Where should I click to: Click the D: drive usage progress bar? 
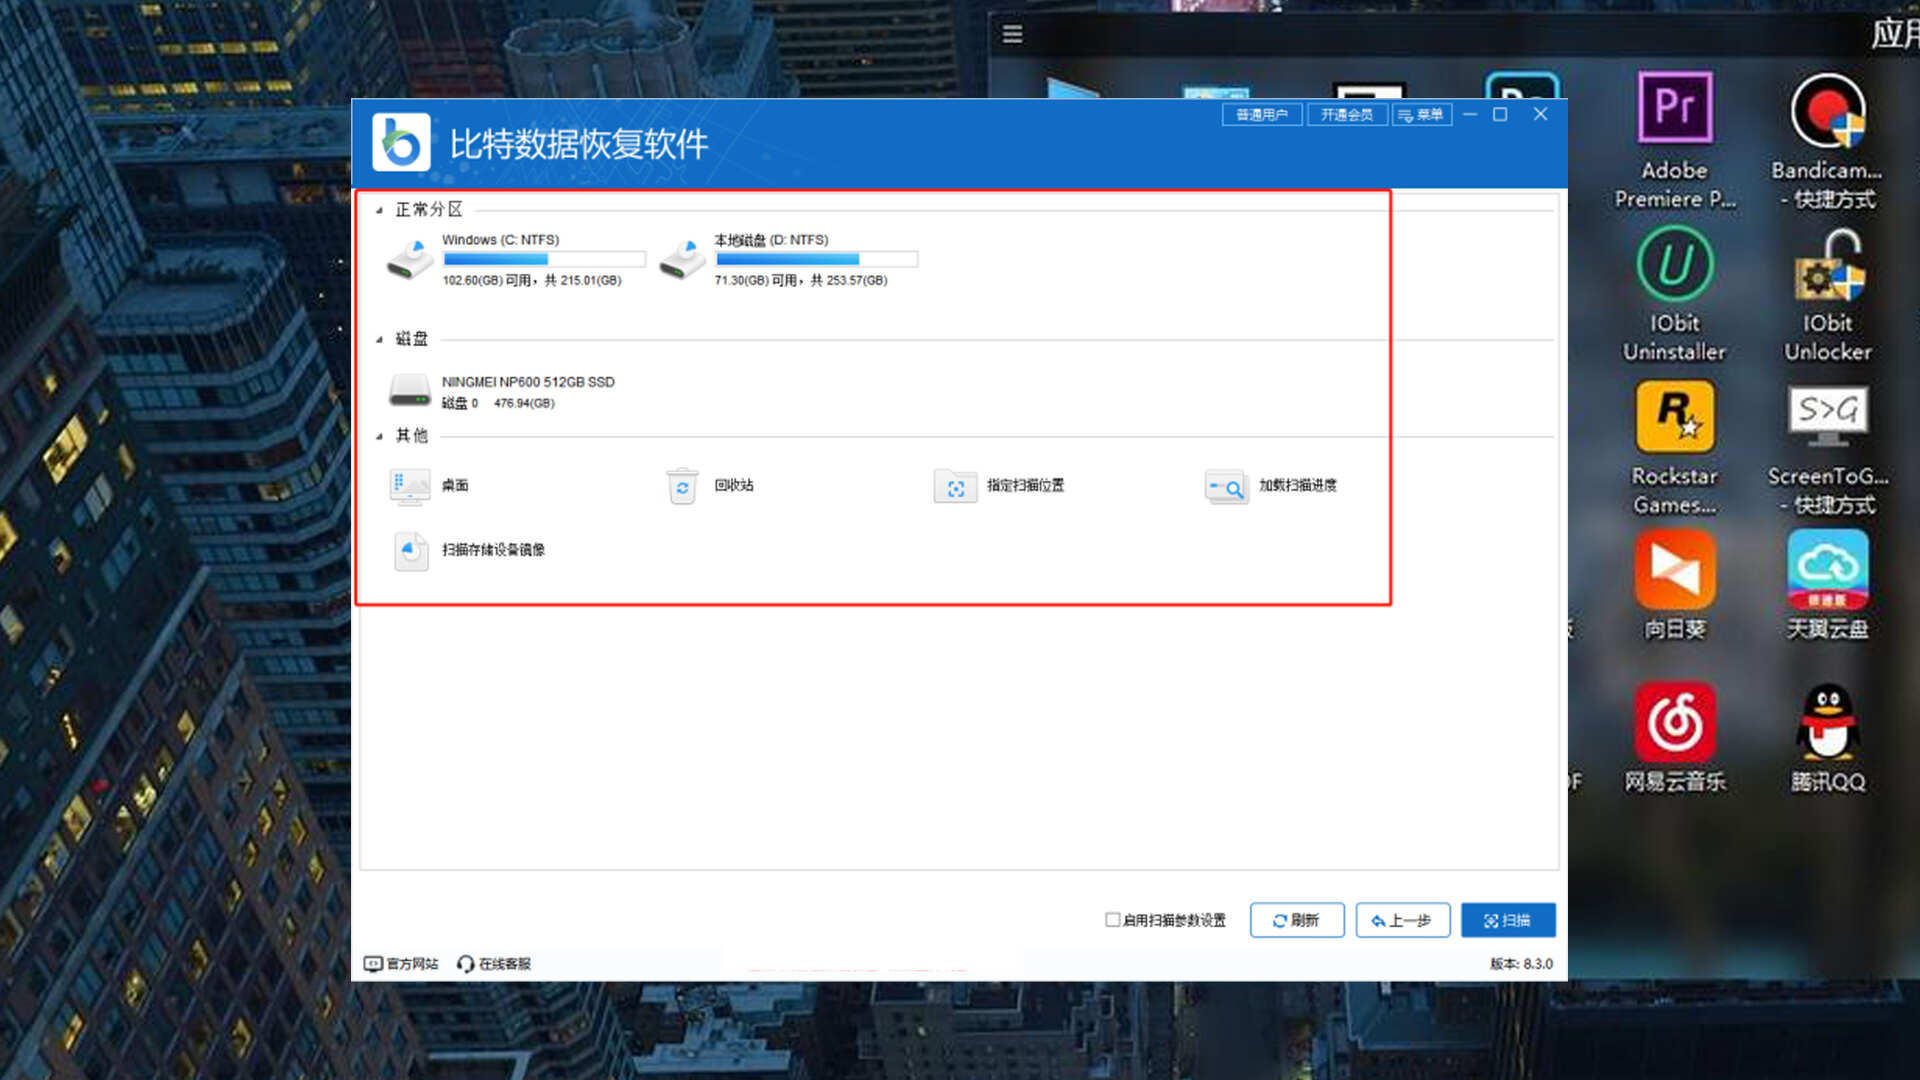tap(816, 259)
